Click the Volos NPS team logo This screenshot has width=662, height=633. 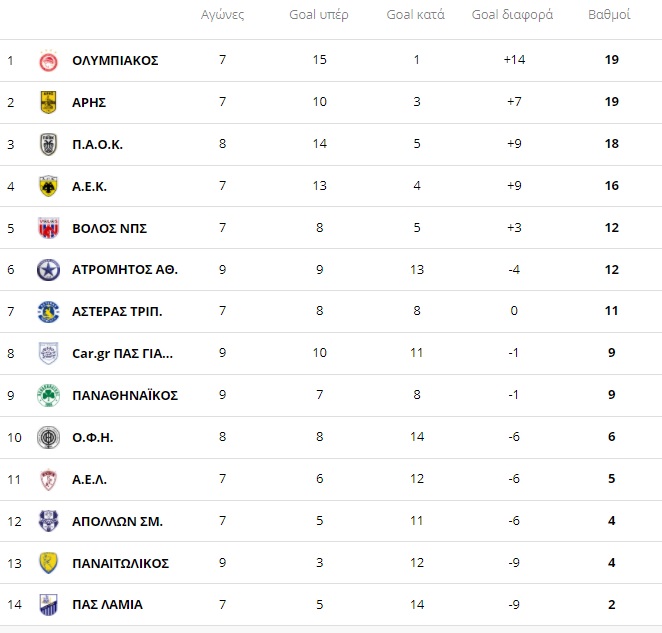pyautogui.click(x=49, y=228)
